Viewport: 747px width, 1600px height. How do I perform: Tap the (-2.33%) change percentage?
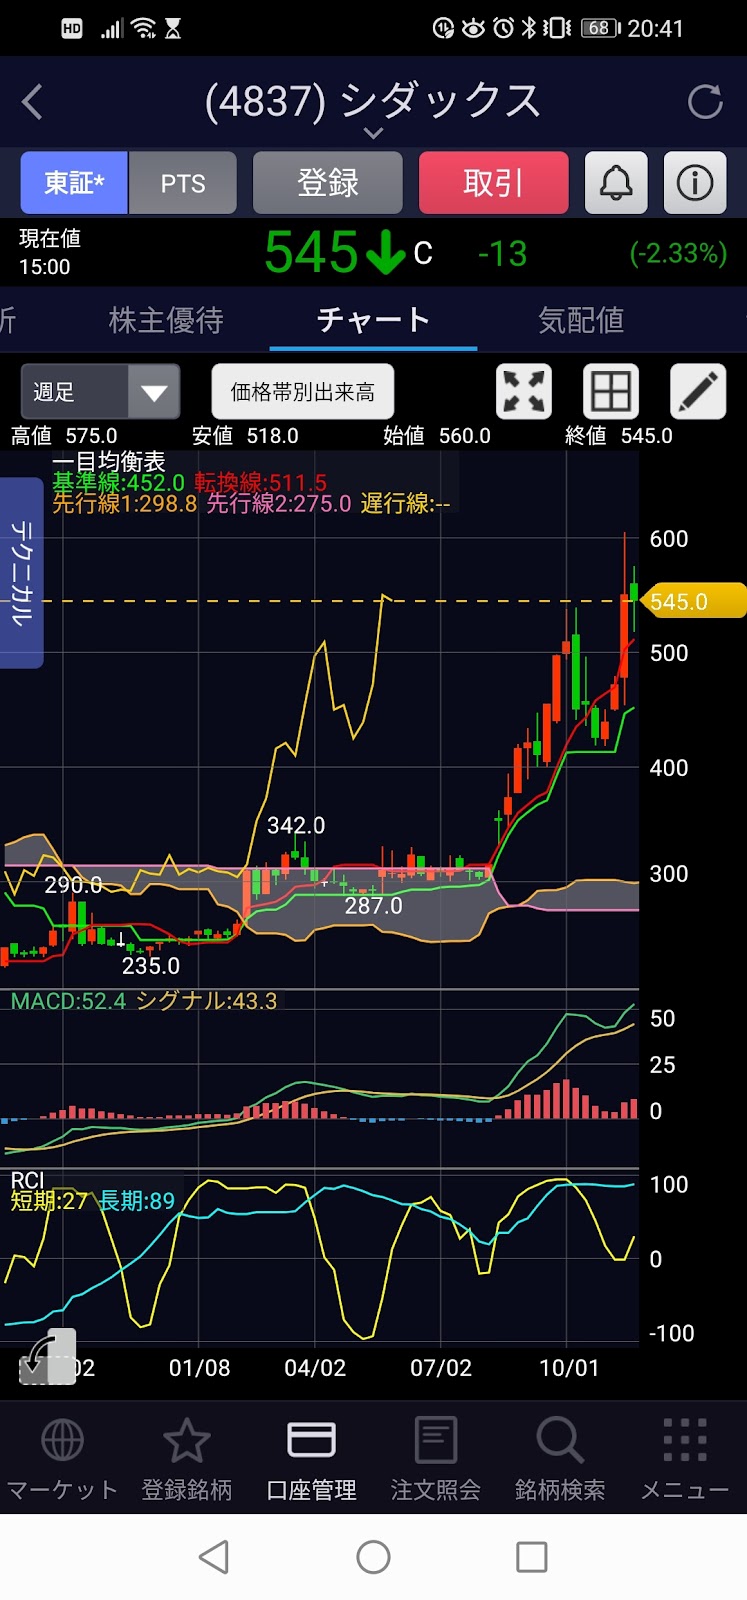click(x=678, y=253)
